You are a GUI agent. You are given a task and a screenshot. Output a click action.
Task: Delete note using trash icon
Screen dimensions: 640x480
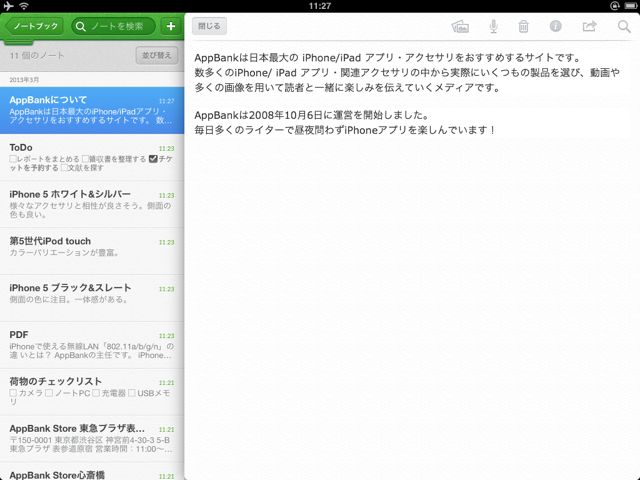(523, 27)
